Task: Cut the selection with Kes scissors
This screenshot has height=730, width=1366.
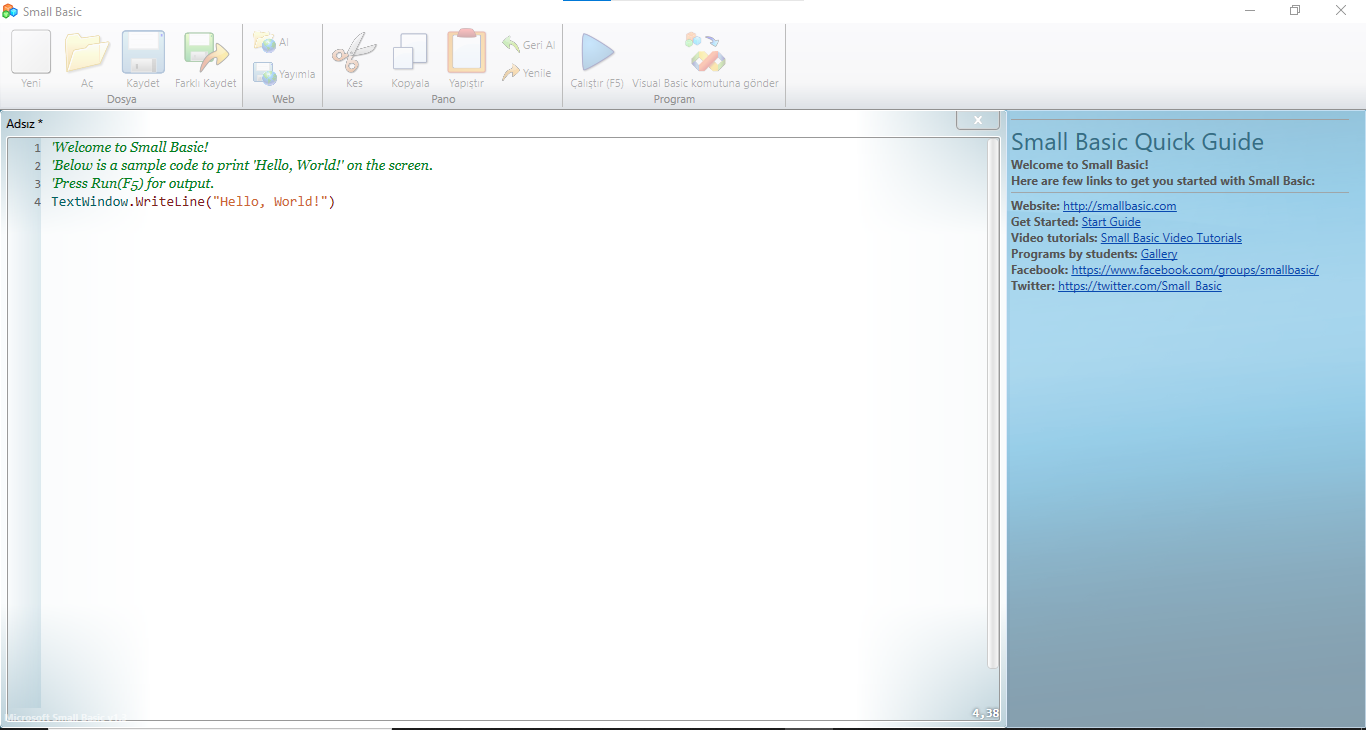Action: click(354, 60)
